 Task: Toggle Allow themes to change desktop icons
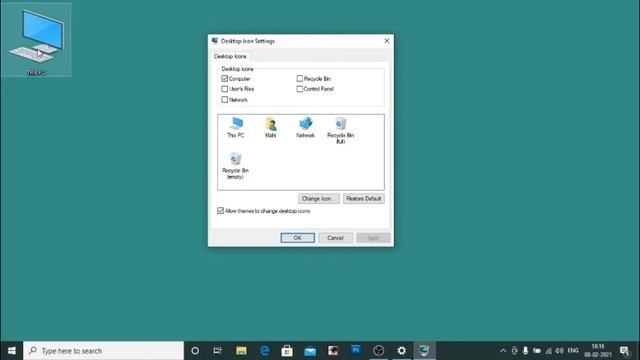220,211
